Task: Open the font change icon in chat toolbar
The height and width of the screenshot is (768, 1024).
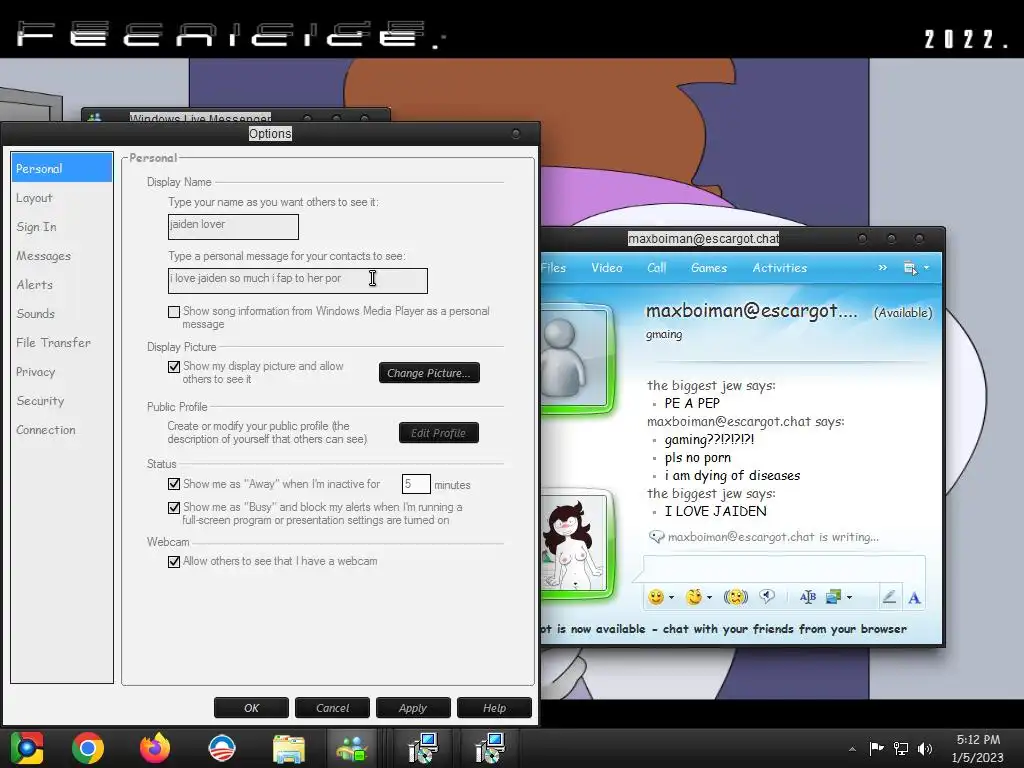Action: tap(808, 597)
